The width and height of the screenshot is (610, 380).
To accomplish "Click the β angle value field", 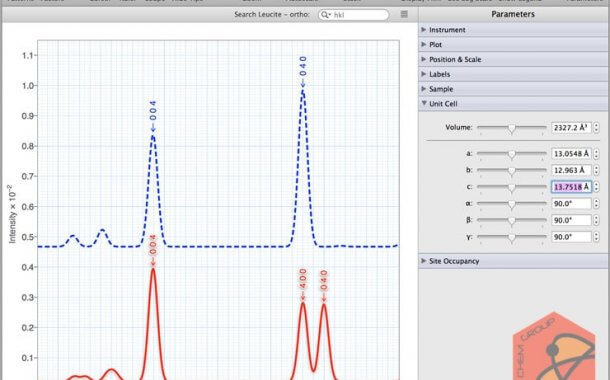I will click(x=571, y=220).
